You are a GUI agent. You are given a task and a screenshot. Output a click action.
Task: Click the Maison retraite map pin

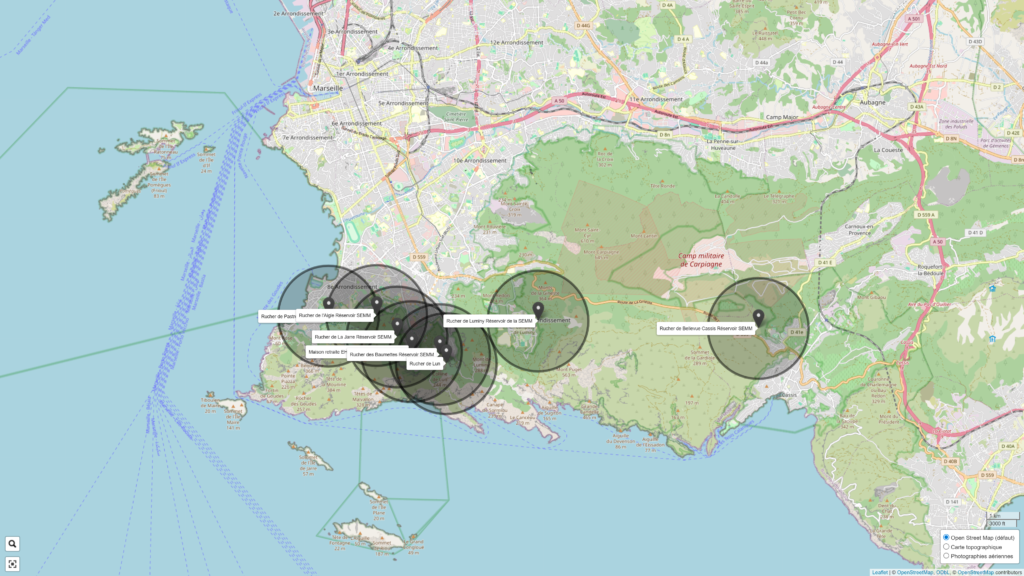point(411,340)
